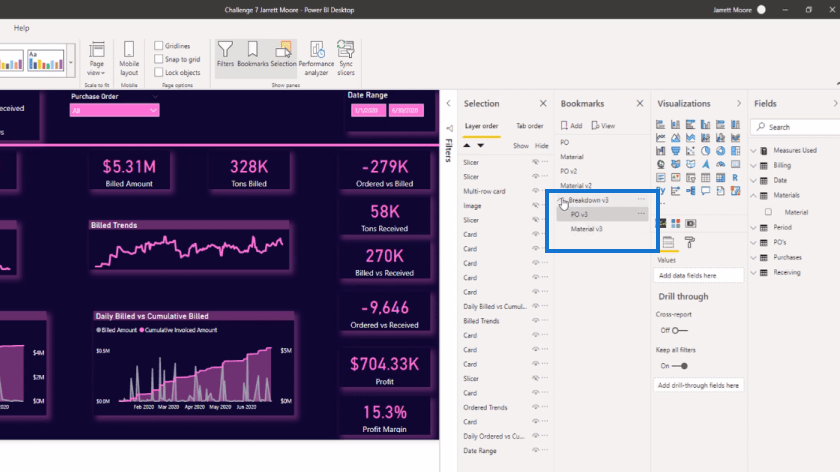
Task: Select the pie chart visual
Action: pyautogui.click(x=706, y=151)
